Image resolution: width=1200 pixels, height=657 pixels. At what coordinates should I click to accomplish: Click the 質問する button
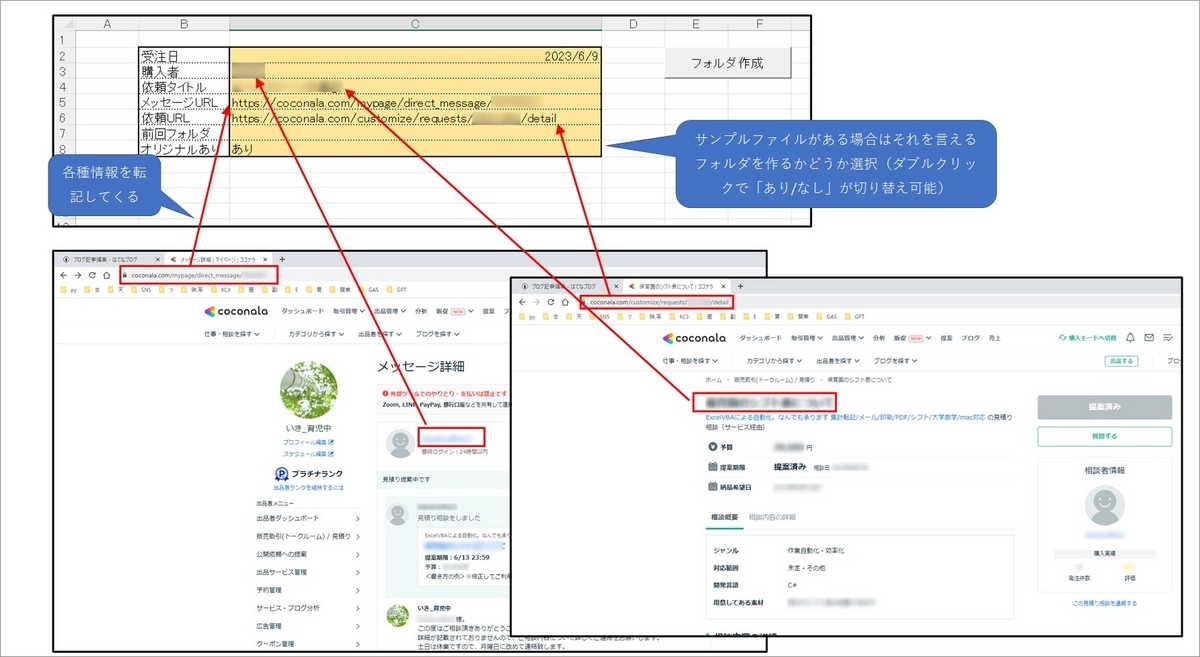coord(1104,436)
